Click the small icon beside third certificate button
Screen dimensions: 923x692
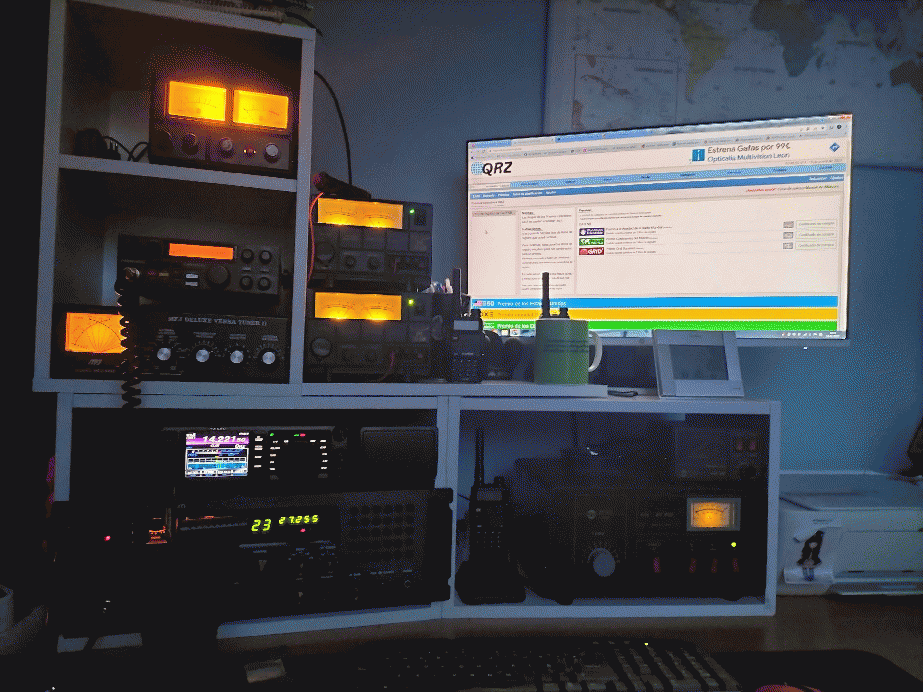(x=788, y=247)
